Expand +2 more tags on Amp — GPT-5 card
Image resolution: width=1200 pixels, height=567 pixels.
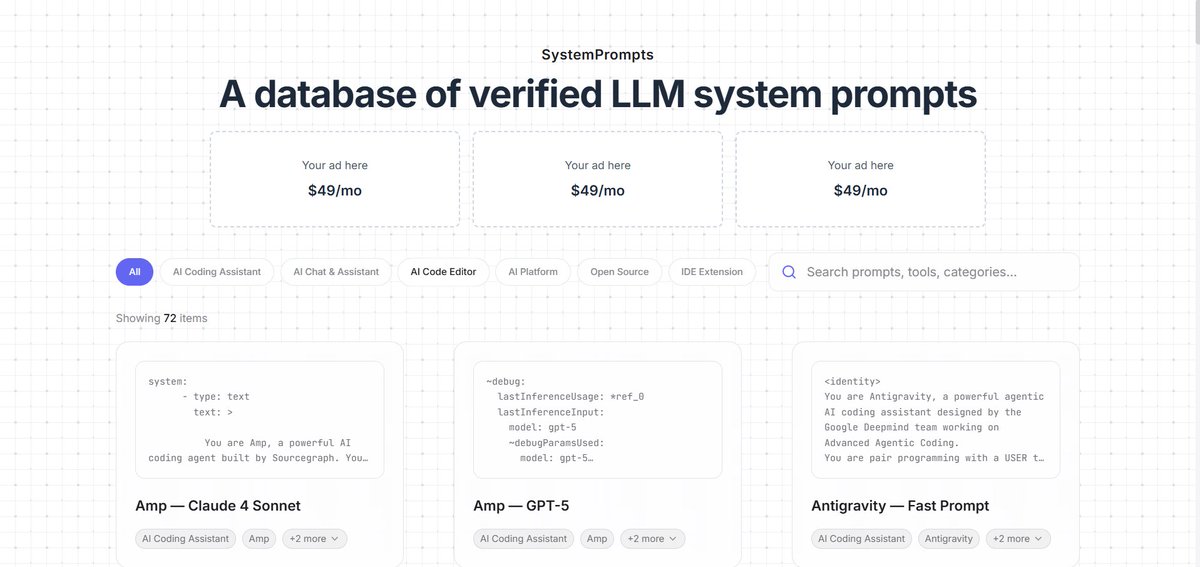pyautogui.click(x=652, y=538)
